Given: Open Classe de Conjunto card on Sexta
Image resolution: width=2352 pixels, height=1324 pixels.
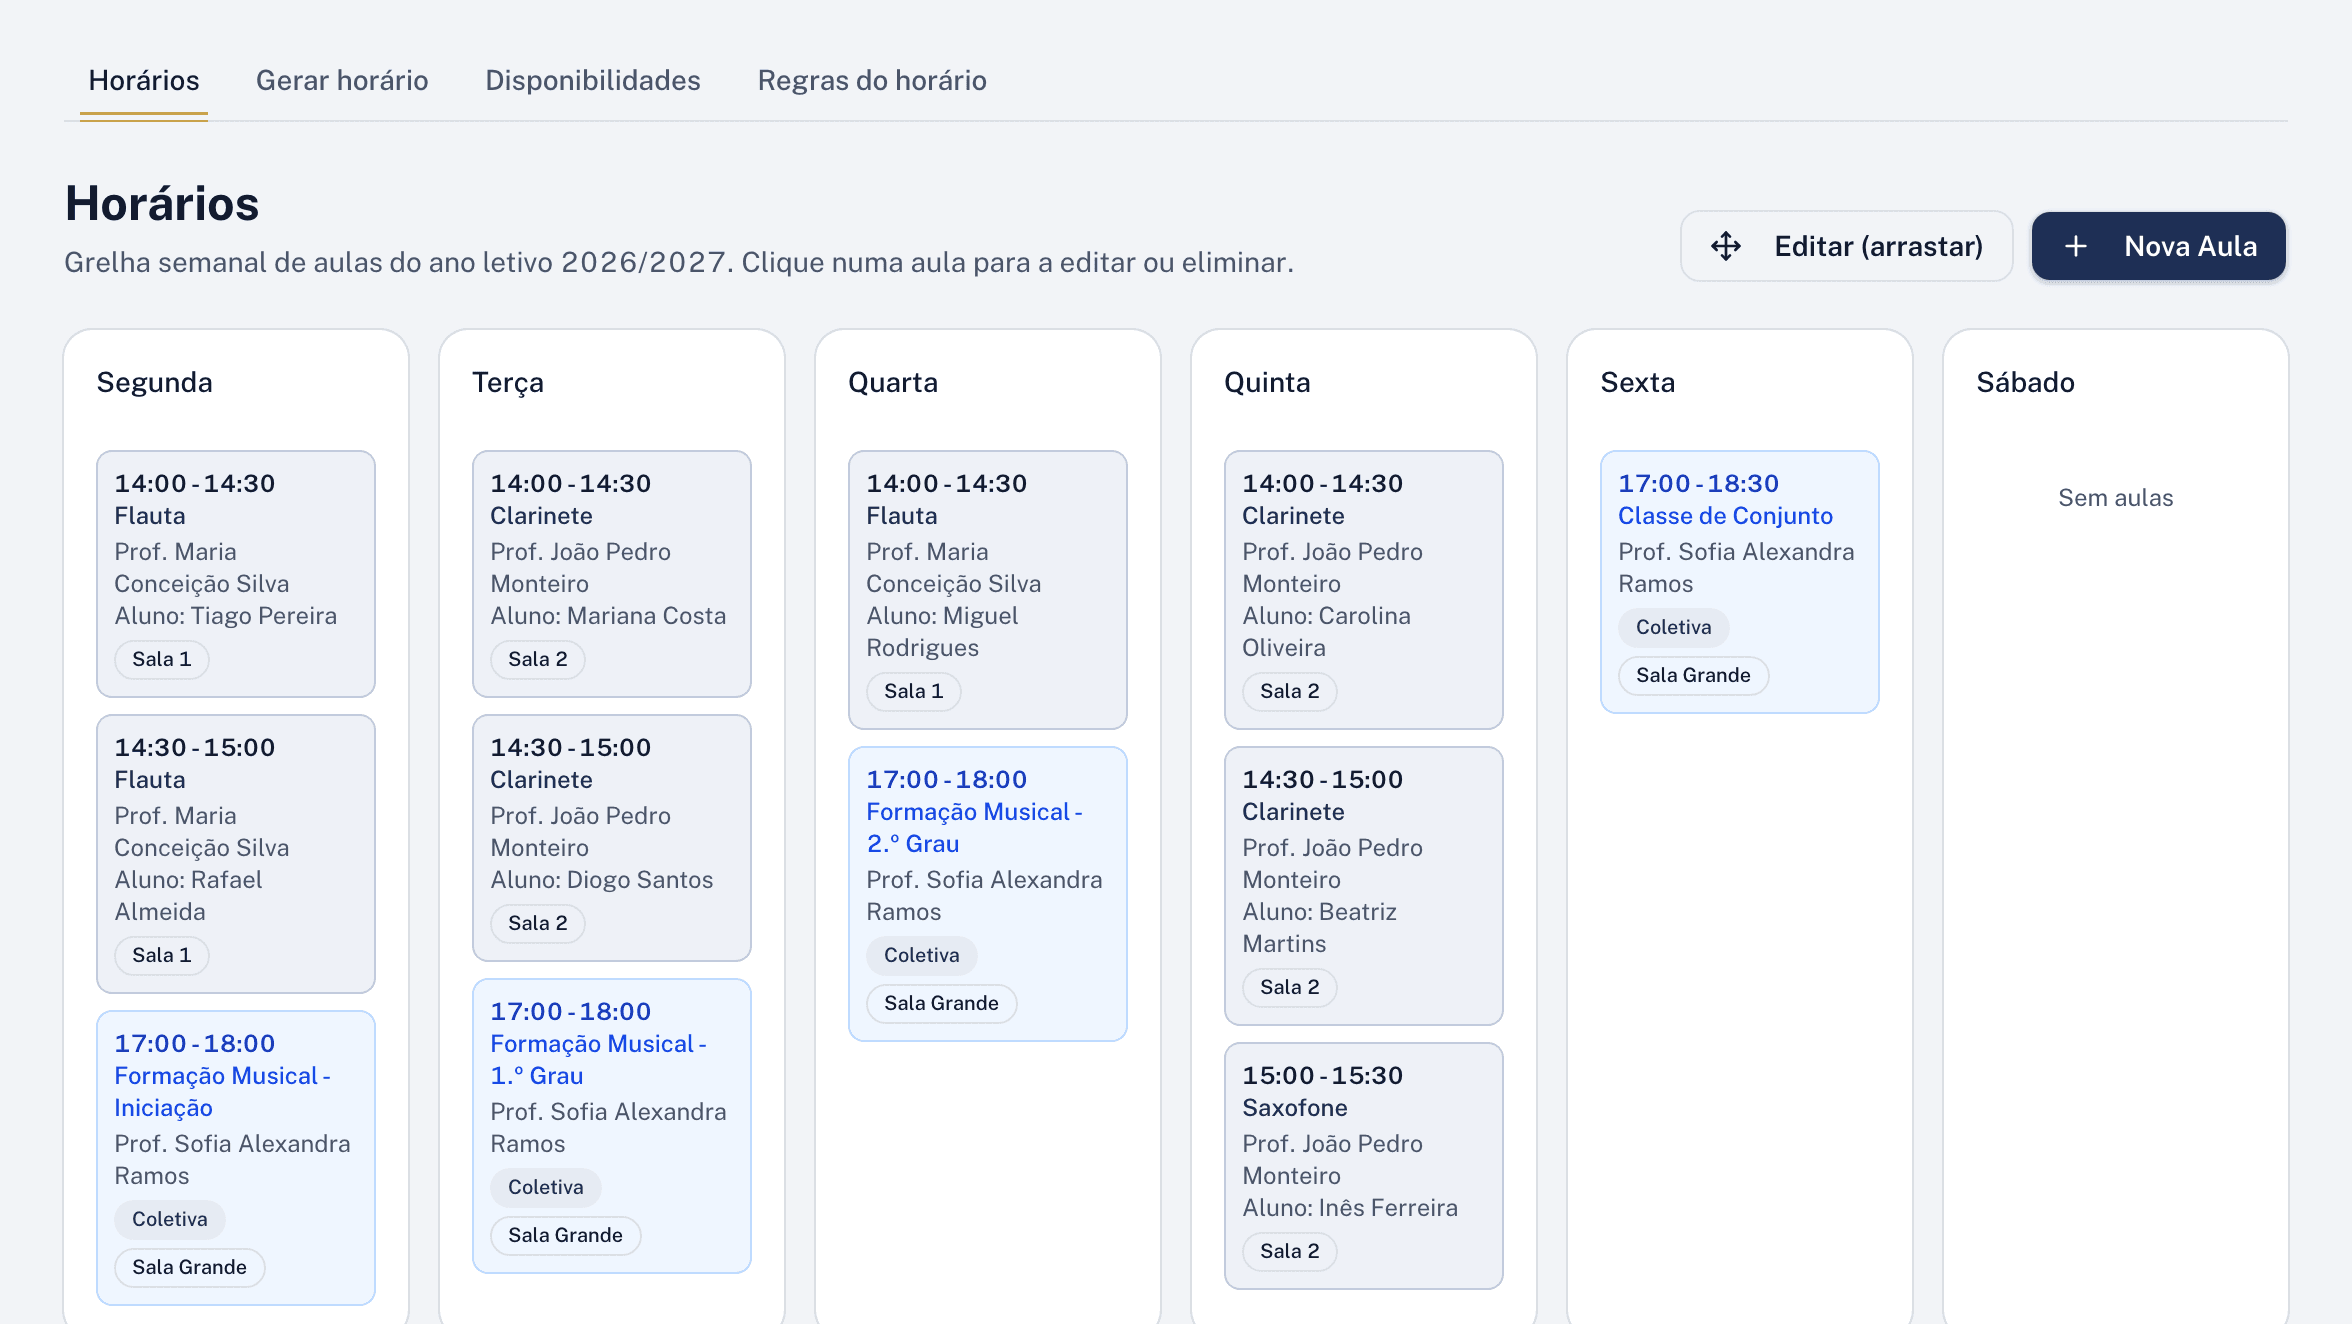Looking at the screenshot, I should (1740, 582).
